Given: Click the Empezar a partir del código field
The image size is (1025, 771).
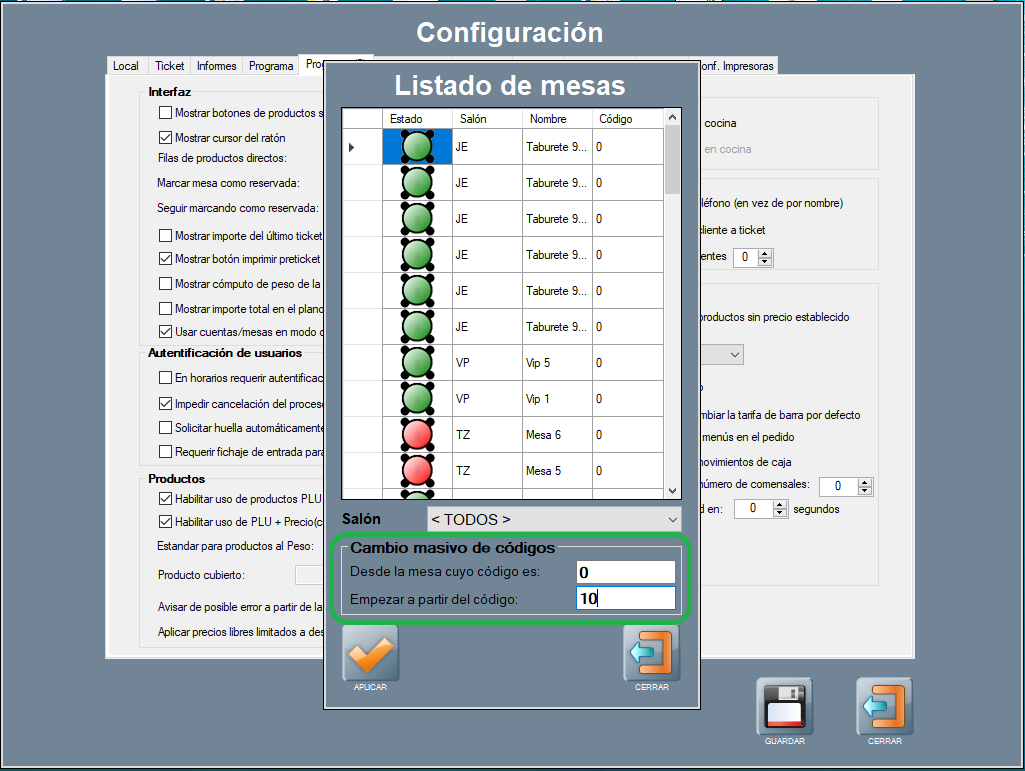Looking at the screenshot, I should click(625, 599).
